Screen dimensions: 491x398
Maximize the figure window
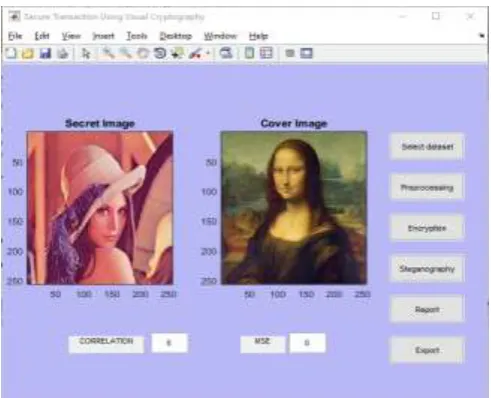[x=436, y=16]
